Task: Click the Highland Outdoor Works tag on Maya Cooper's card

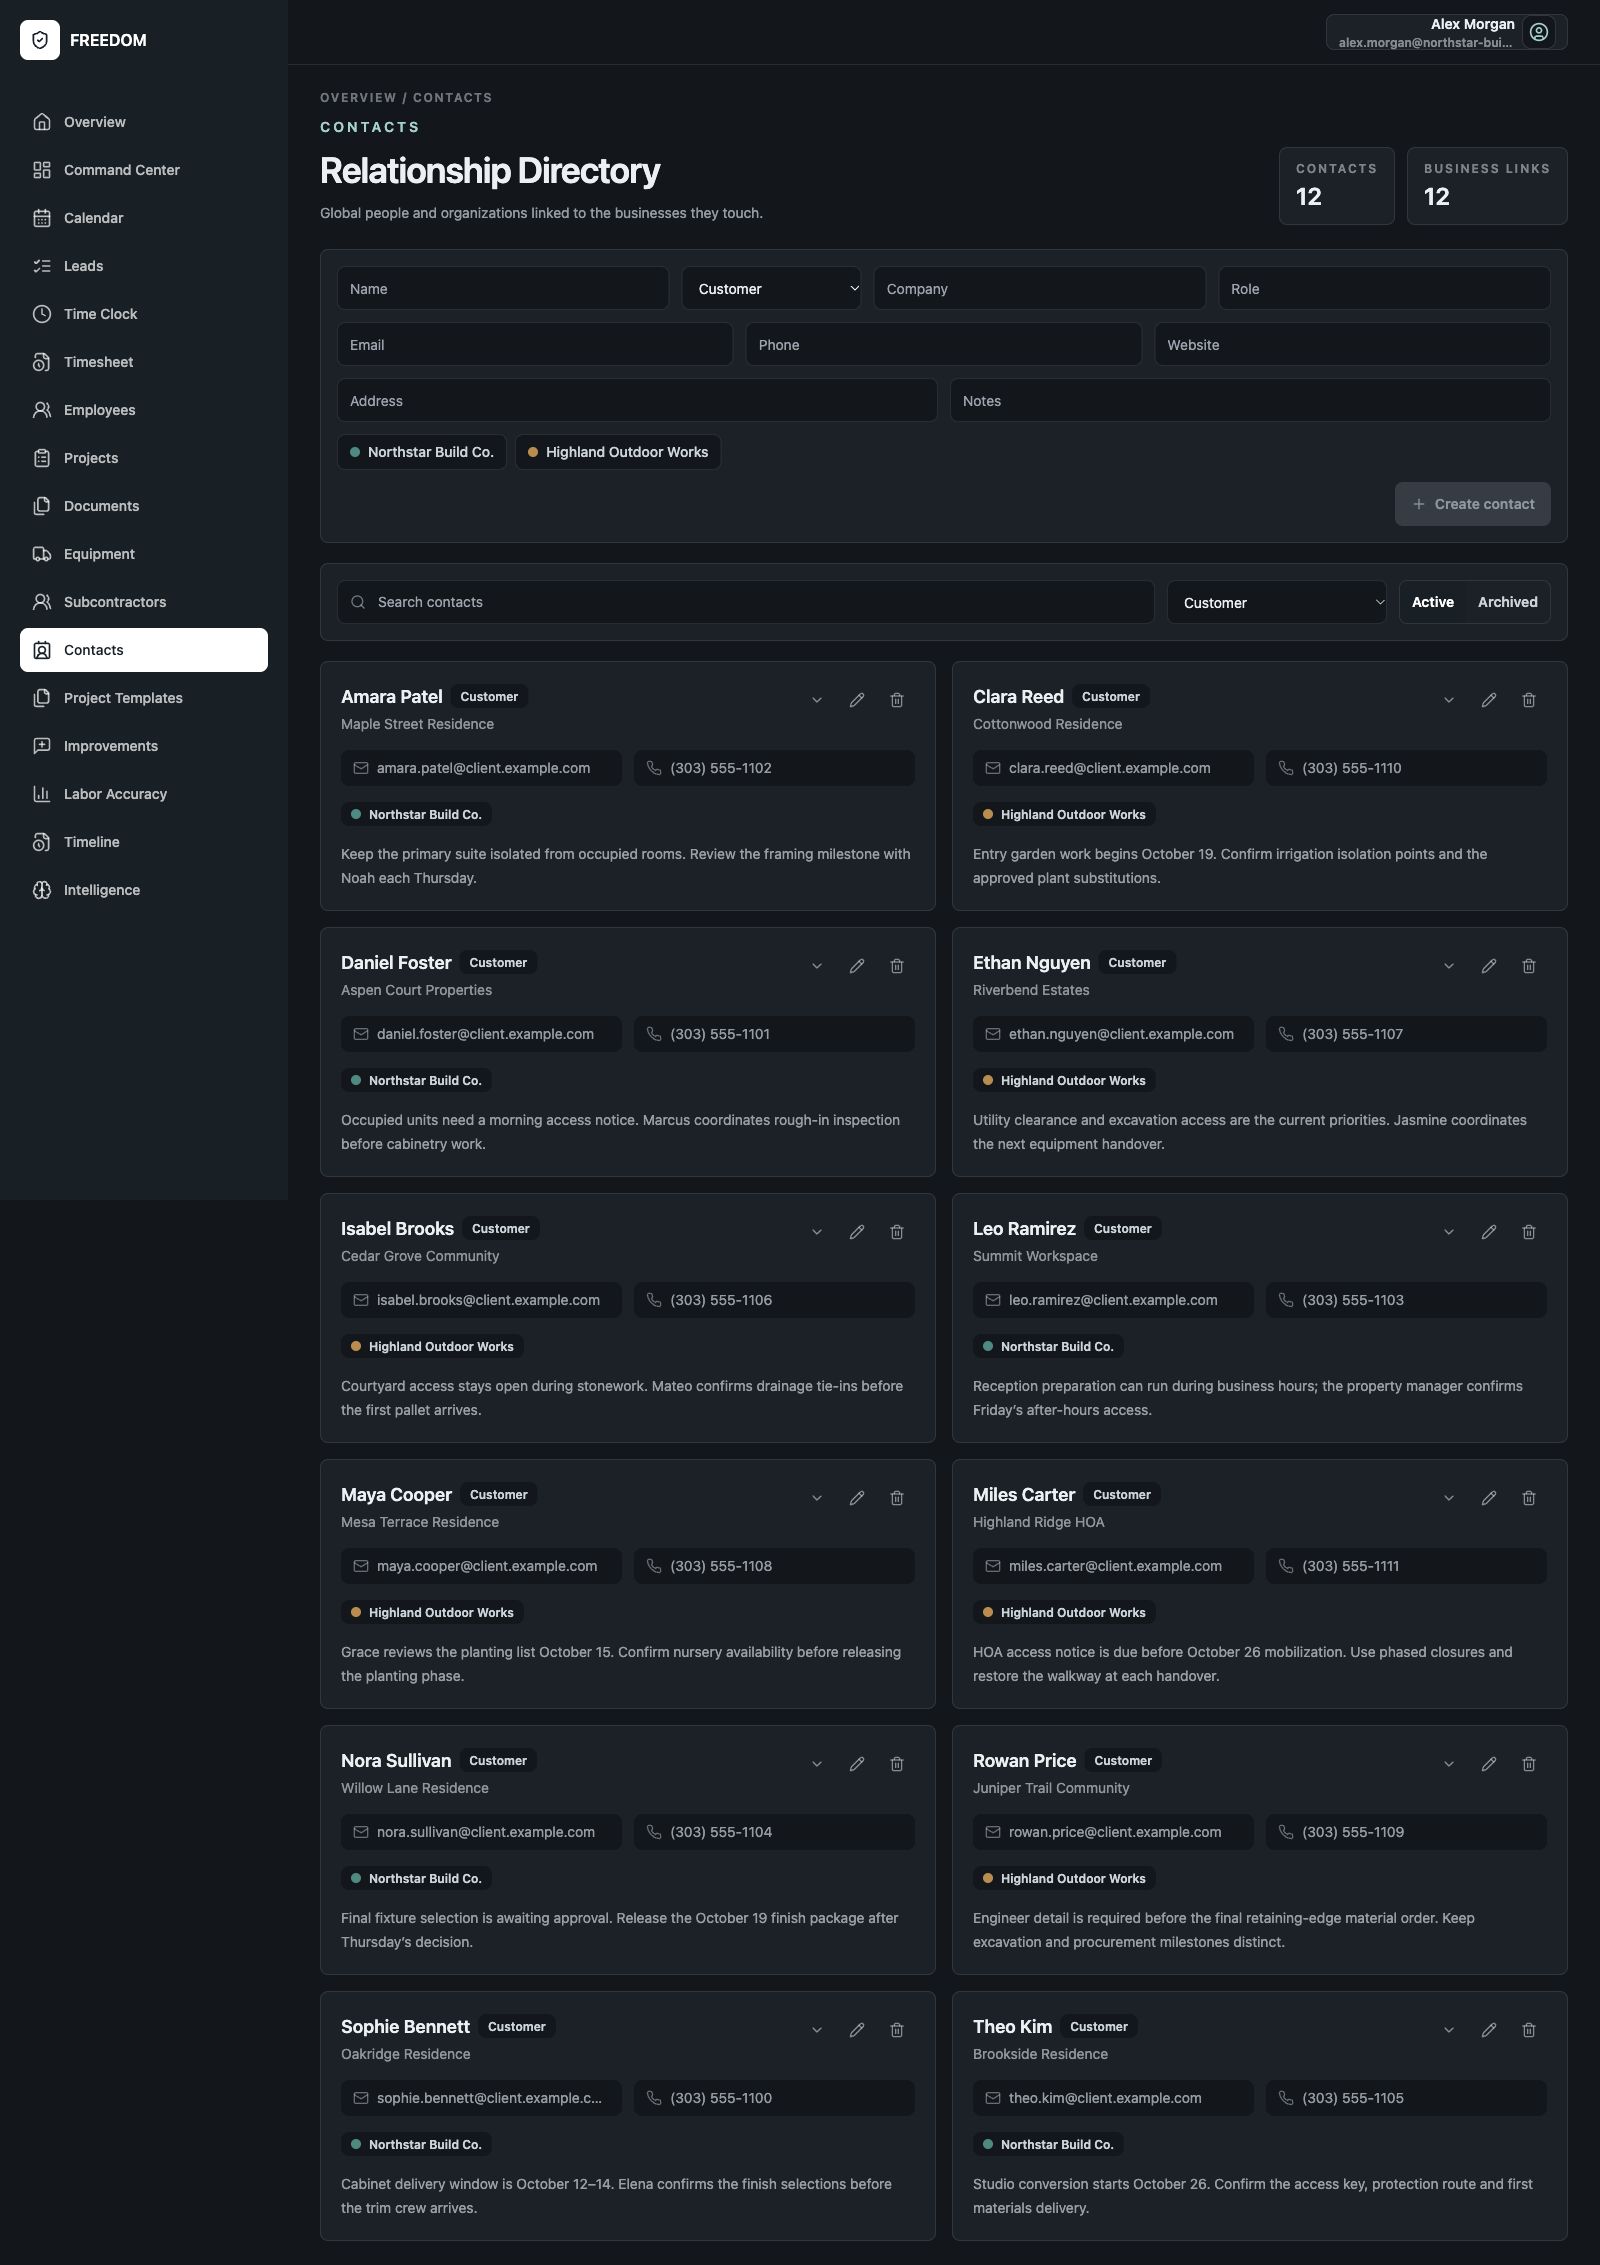Action: pyautogui.click(x=432, y=1613)
